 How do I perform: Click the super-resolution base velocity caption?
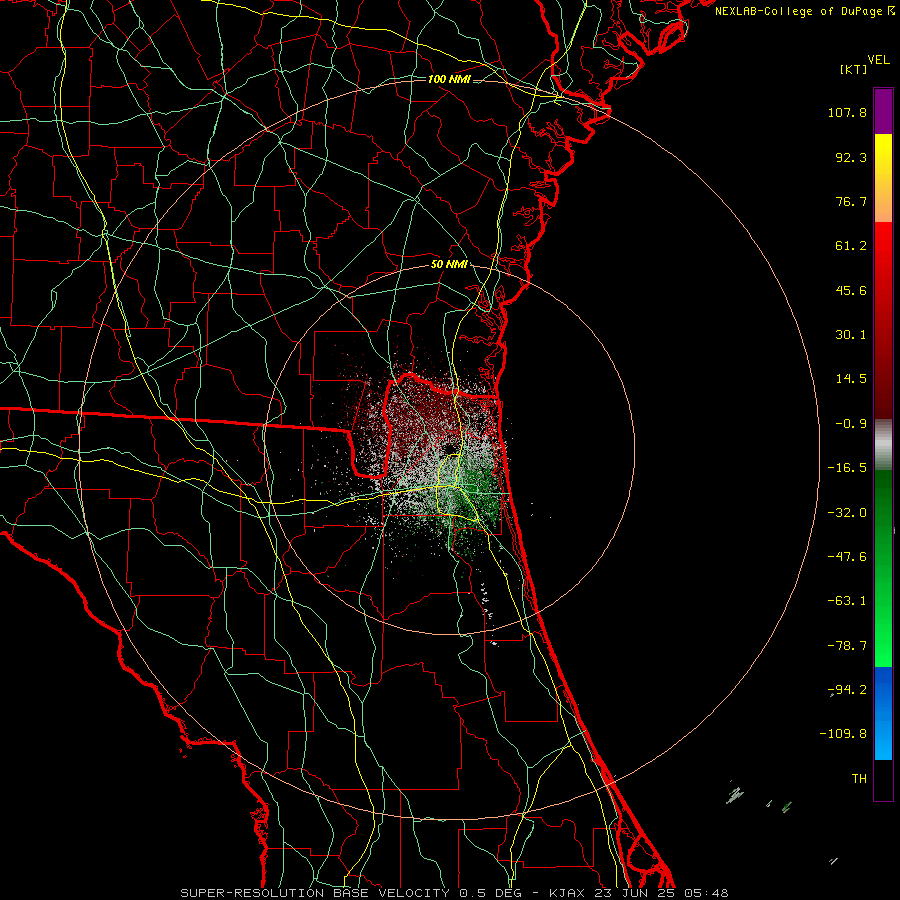[454, 893]
